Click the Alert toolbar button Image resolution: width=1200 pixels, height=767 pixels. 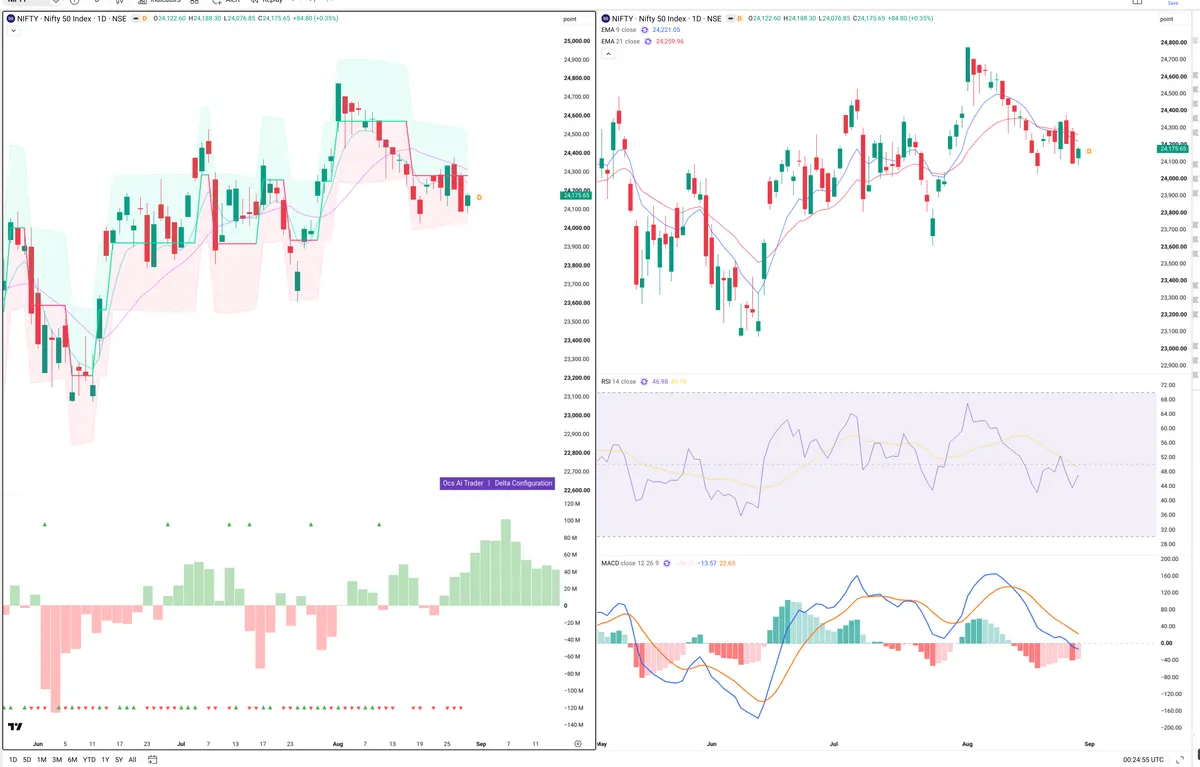point(225,2)
